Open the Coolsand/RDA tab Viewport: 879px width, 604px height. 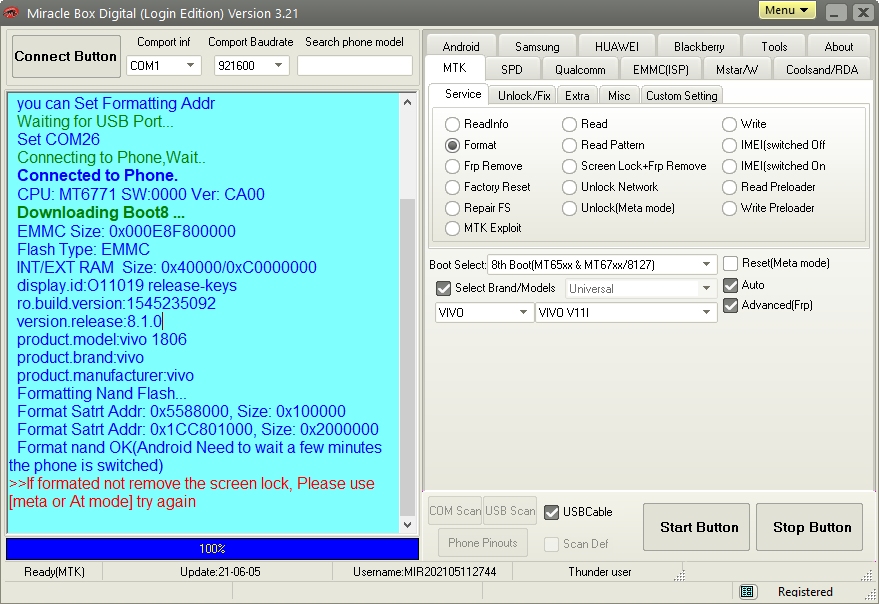click(822, 70)
